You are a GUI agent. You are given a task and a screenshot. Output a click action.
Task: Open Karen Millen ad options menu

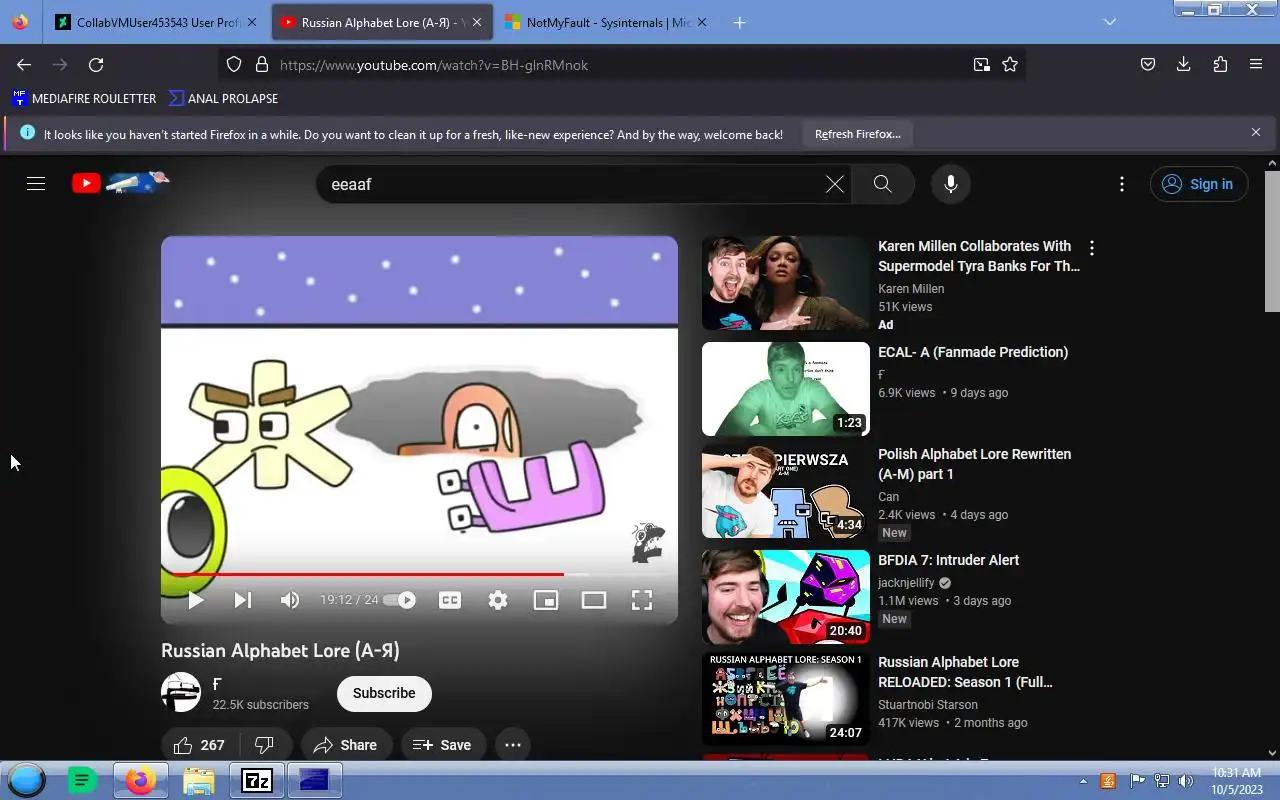tap(1092, 248)
